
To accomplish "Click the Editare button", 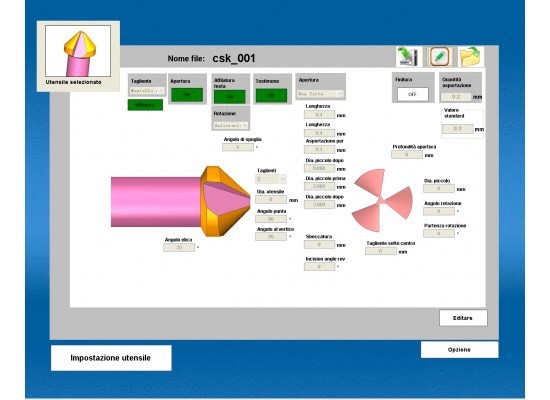I will pyautogui.click(x=463, y=318).
